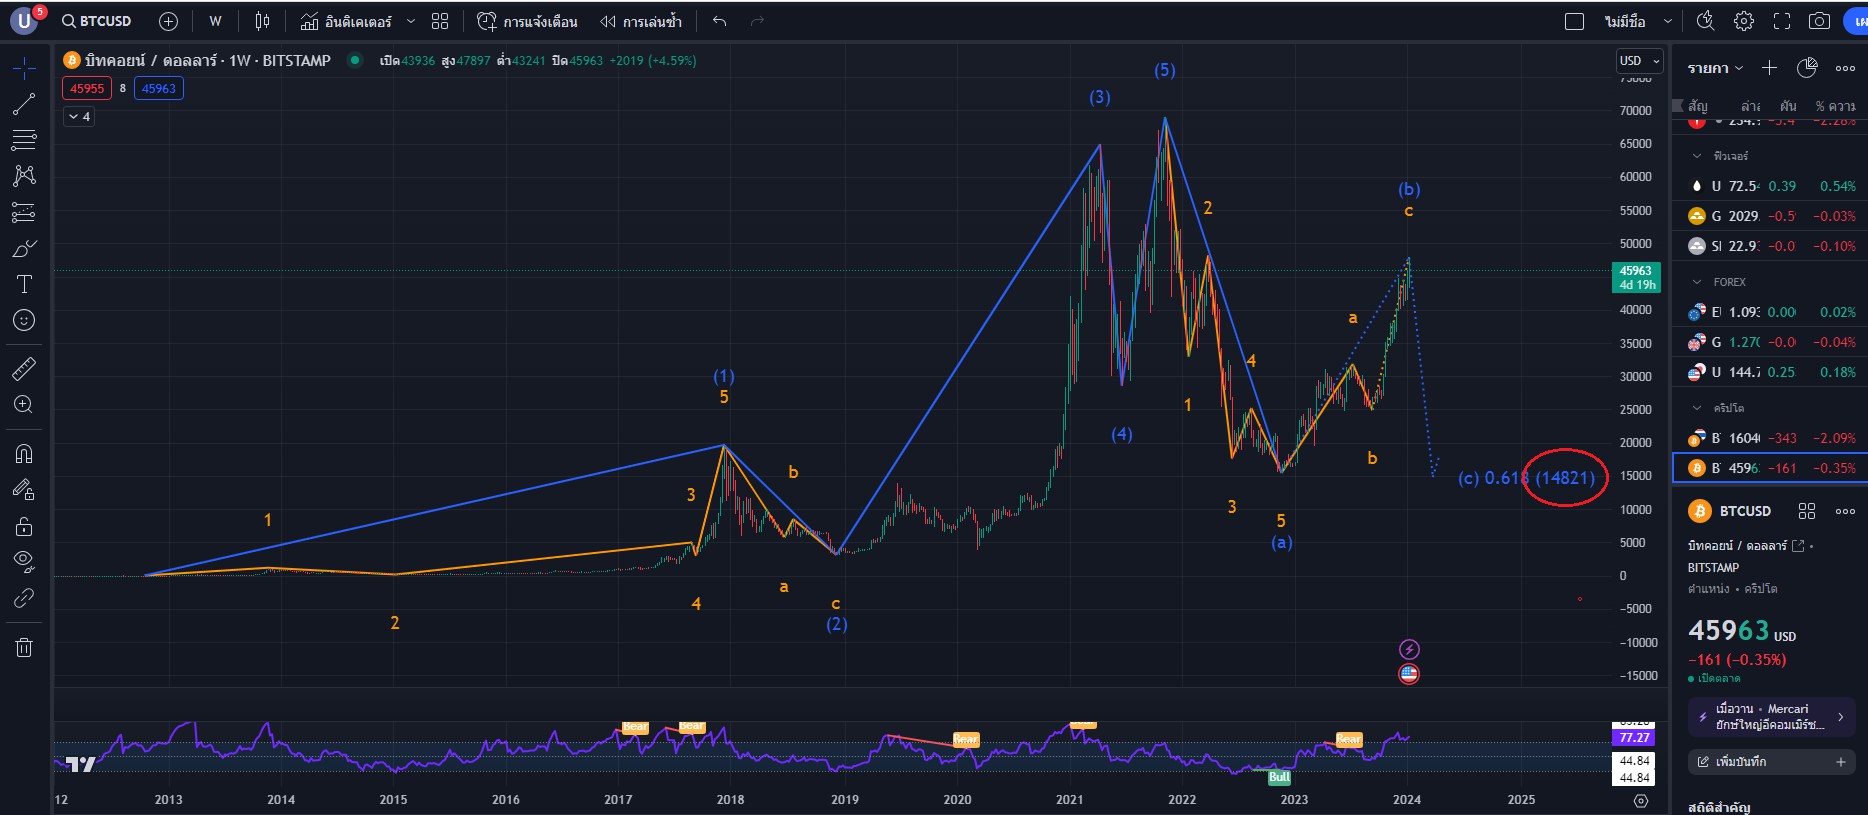Click the red sell price 45955
This screenshot has width=1868, height=815.
(x=87, y=88)
